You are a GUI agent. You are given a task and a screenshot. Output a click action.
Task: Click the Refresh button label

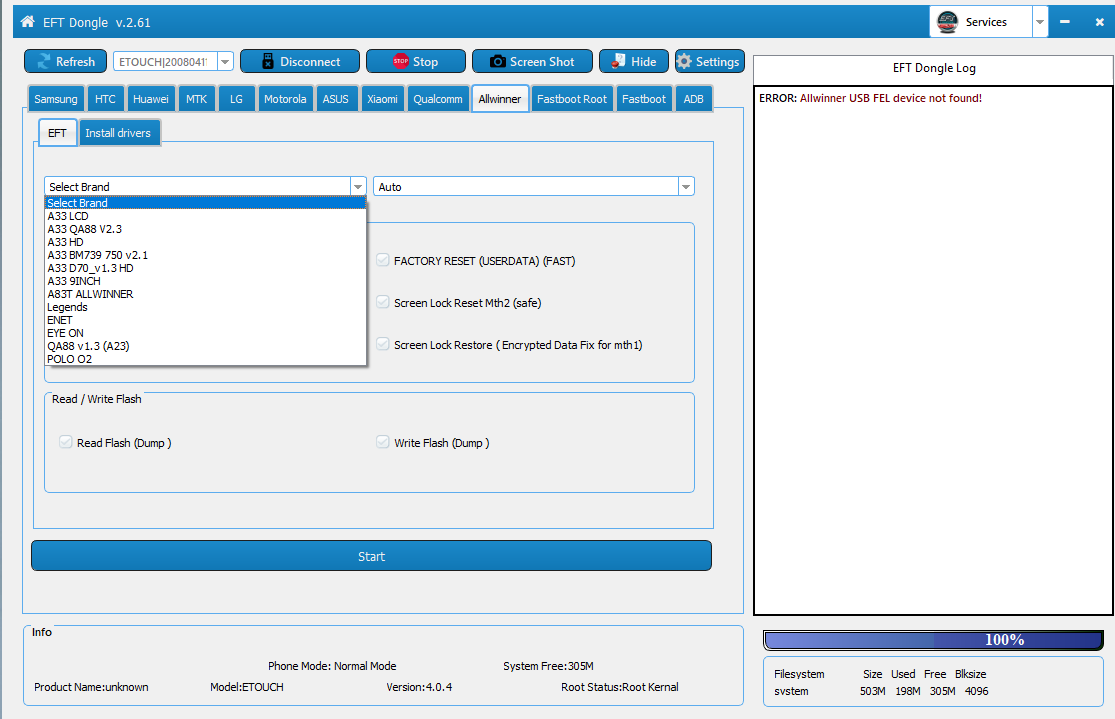point(75,62)
